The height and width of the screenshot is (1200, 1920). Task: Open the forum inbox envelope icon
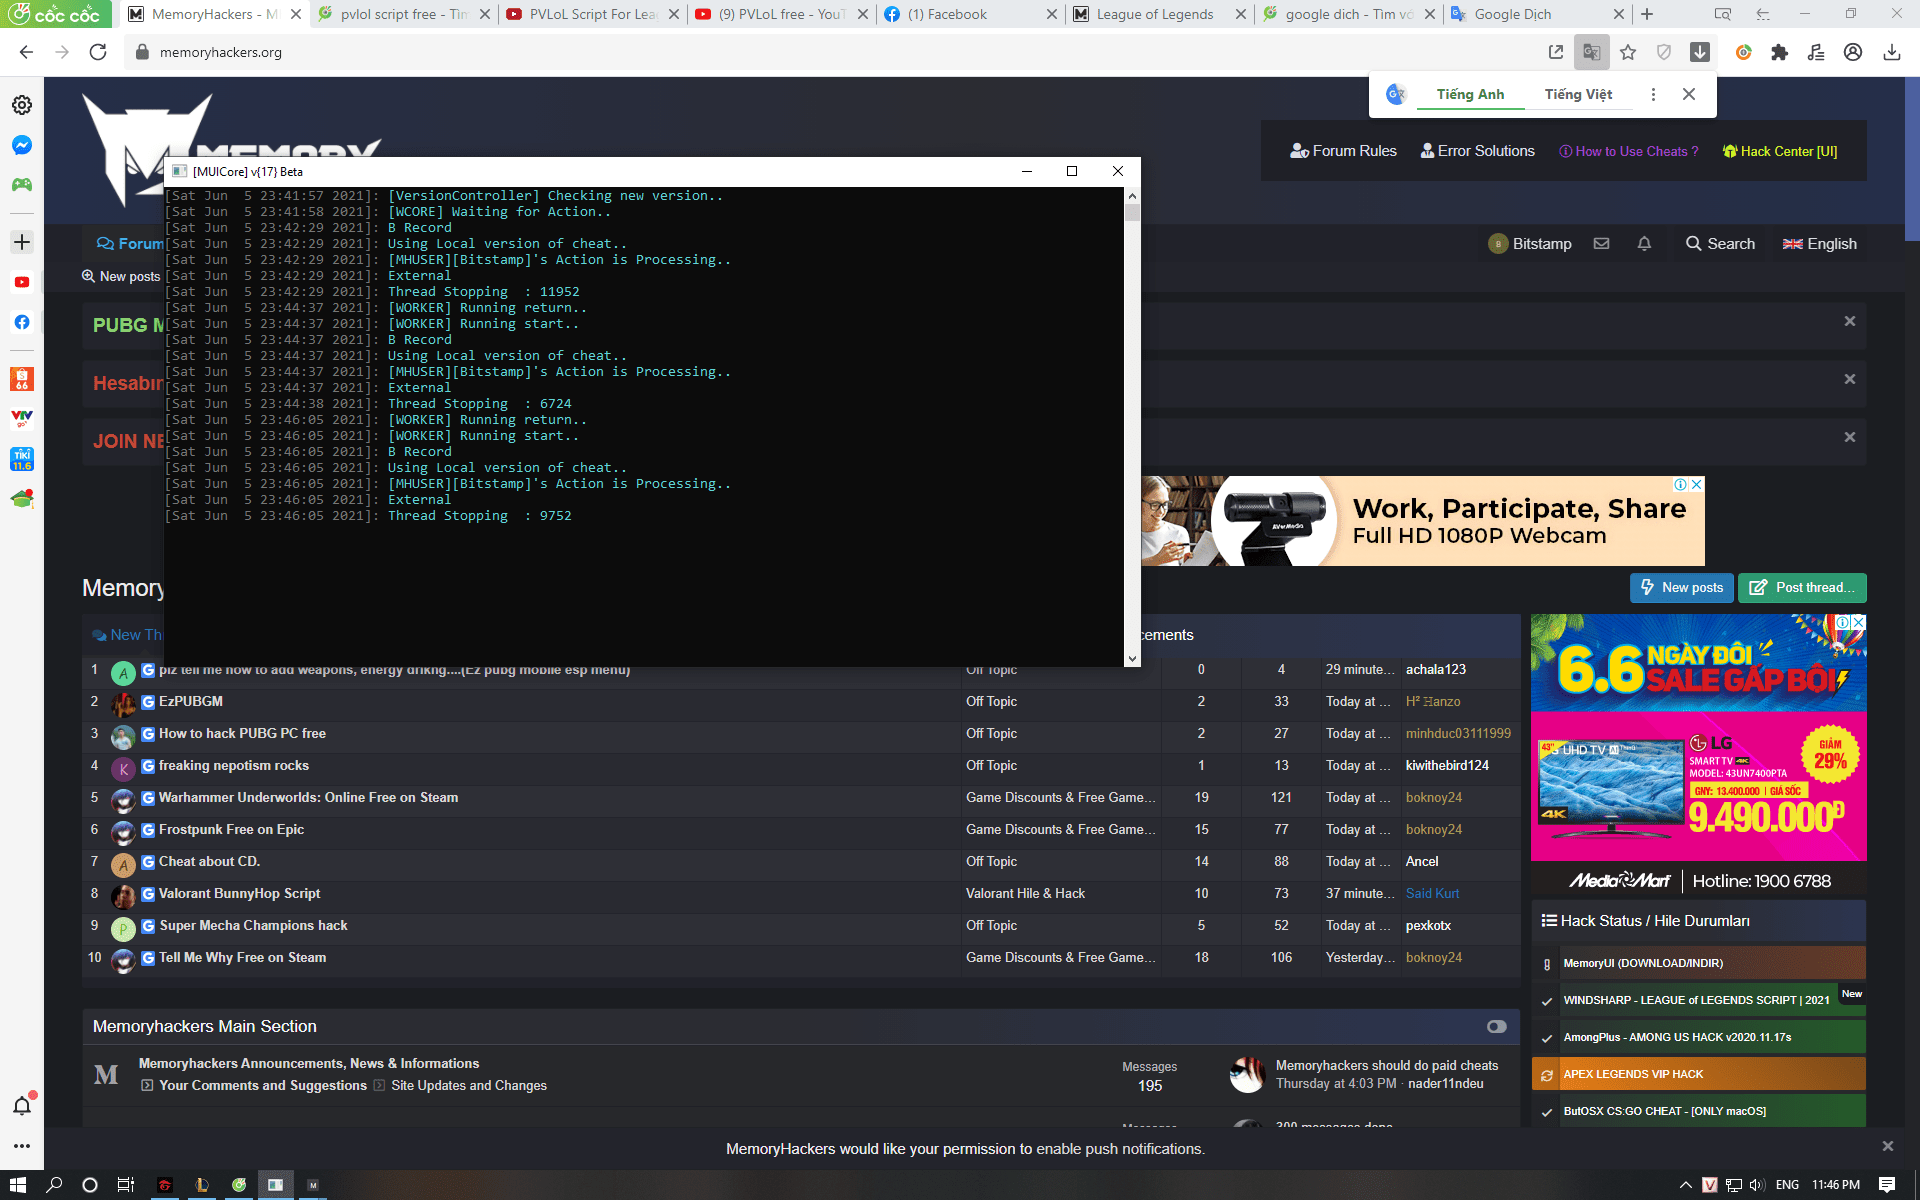(1601, 243)
